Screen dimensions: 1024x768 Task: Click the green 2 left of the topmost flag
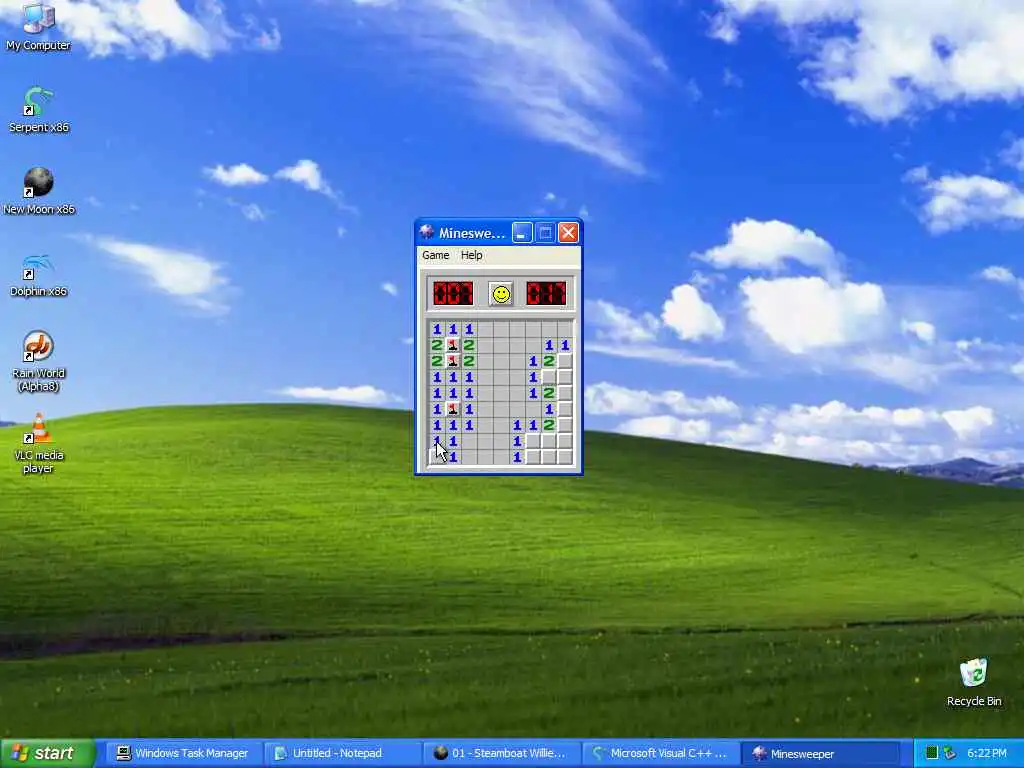438,345
